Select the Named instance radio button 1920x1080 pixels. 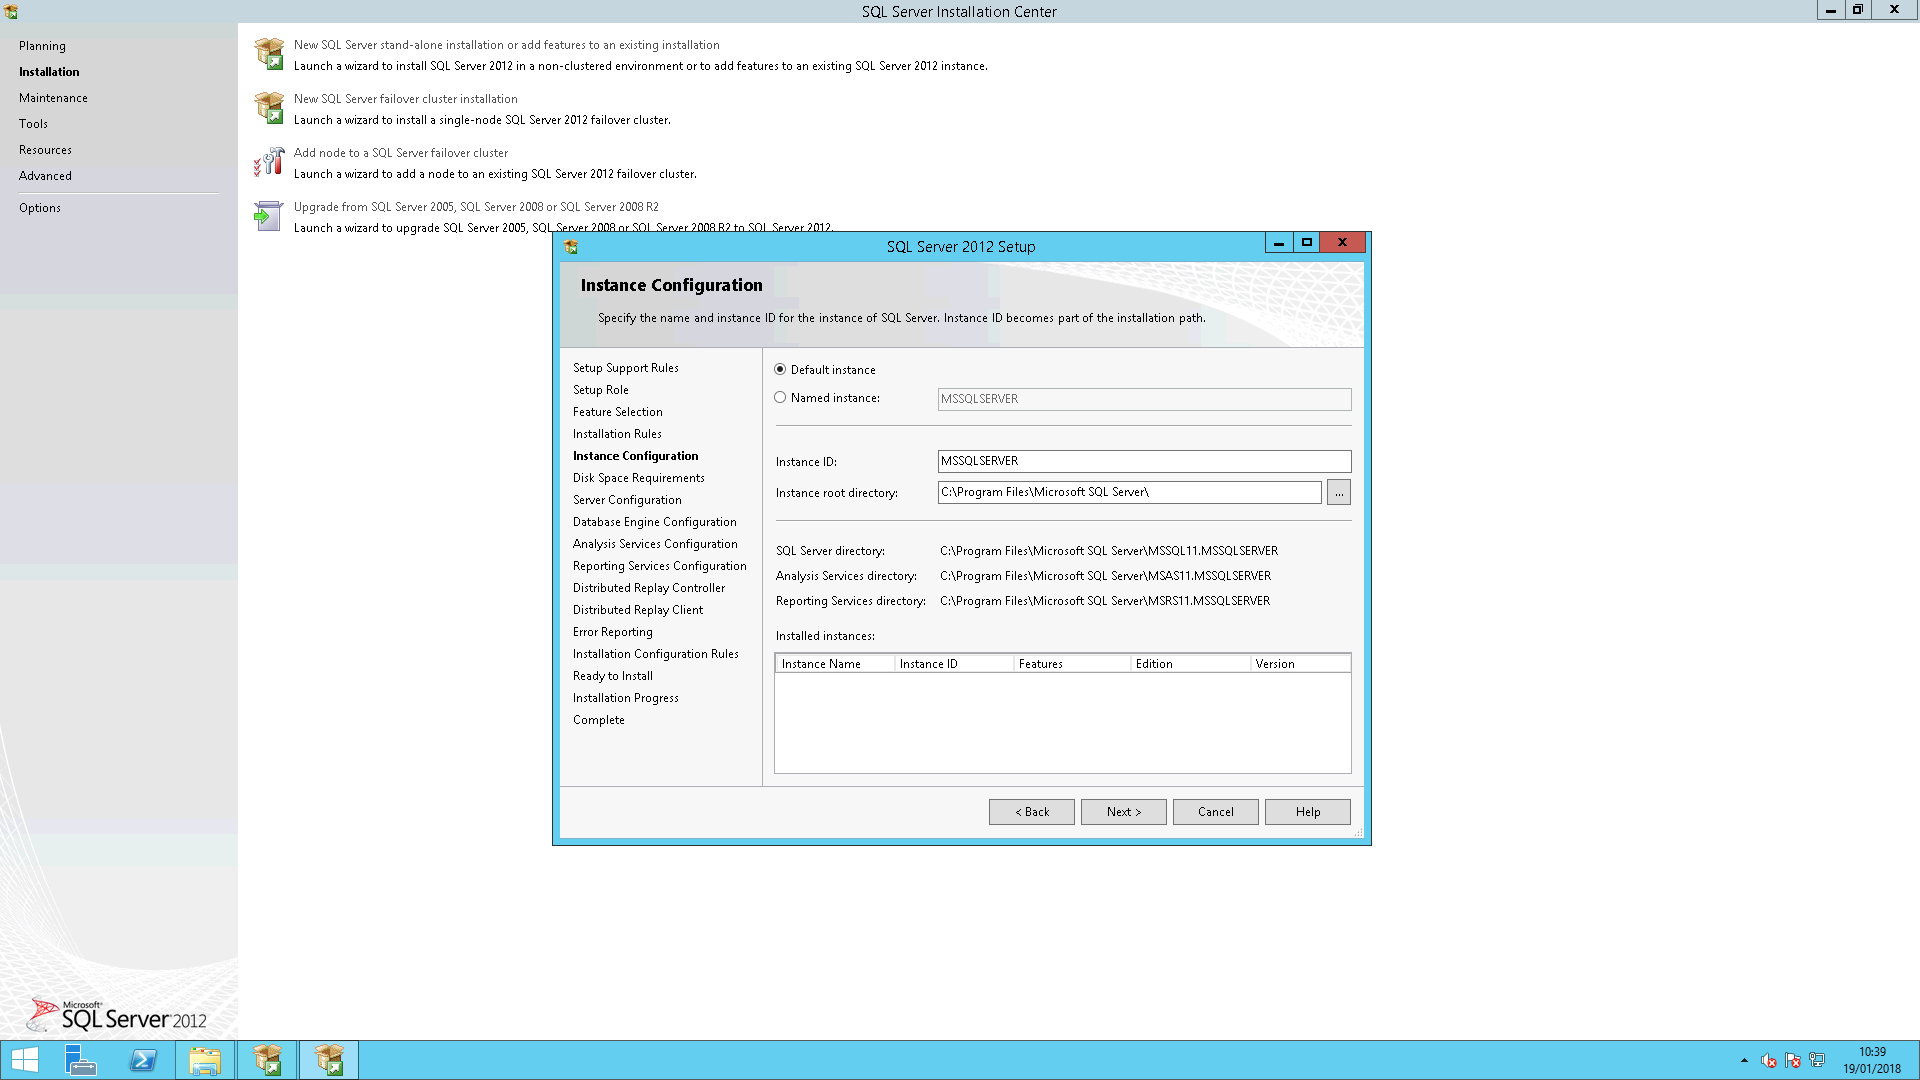point(780,398)
